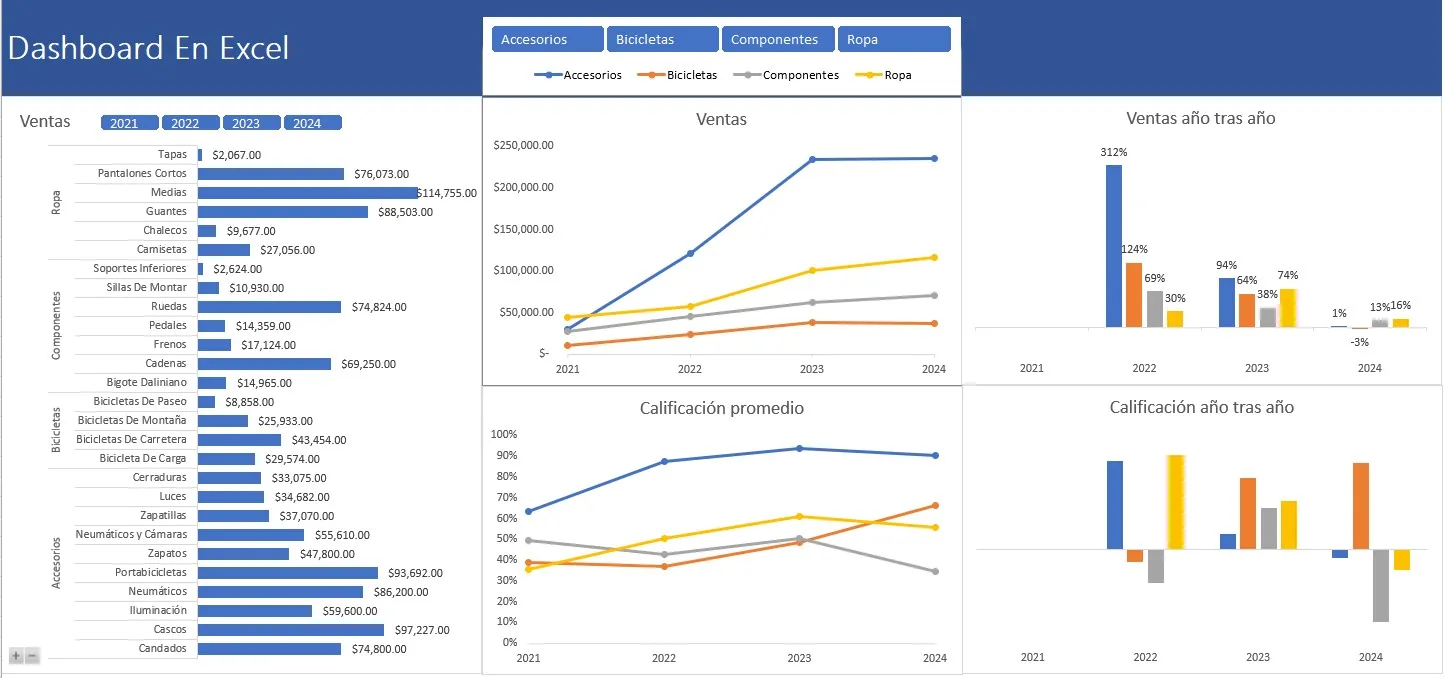Click the Soportes Inferiores row label

[140, 268]
